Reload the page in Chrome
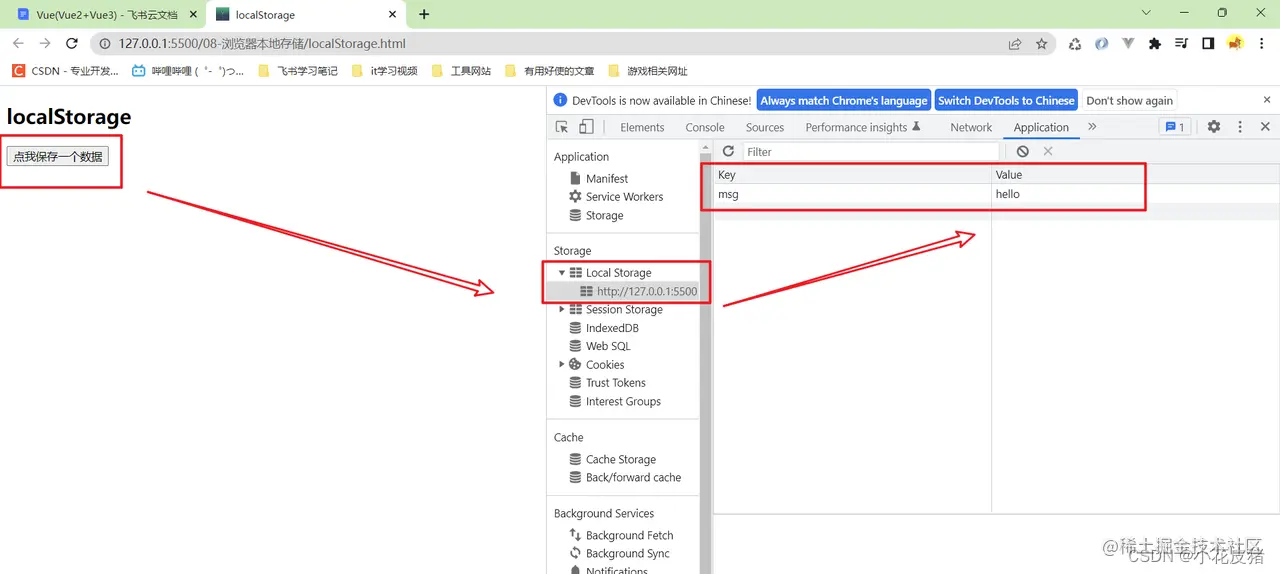 pos(71,43)
